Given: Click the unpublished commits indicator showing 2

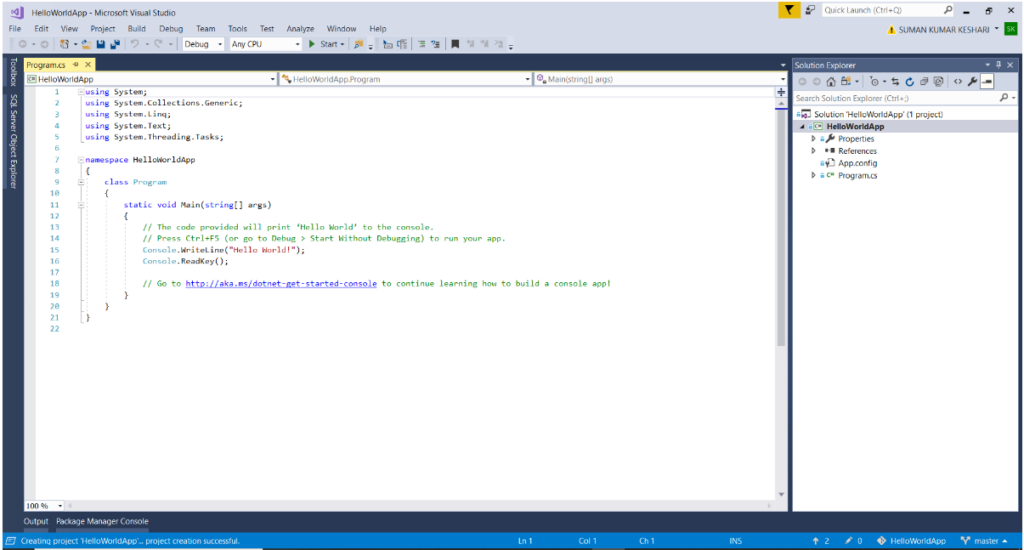Looking at the screenshot, I should click(x=821, y=541).
